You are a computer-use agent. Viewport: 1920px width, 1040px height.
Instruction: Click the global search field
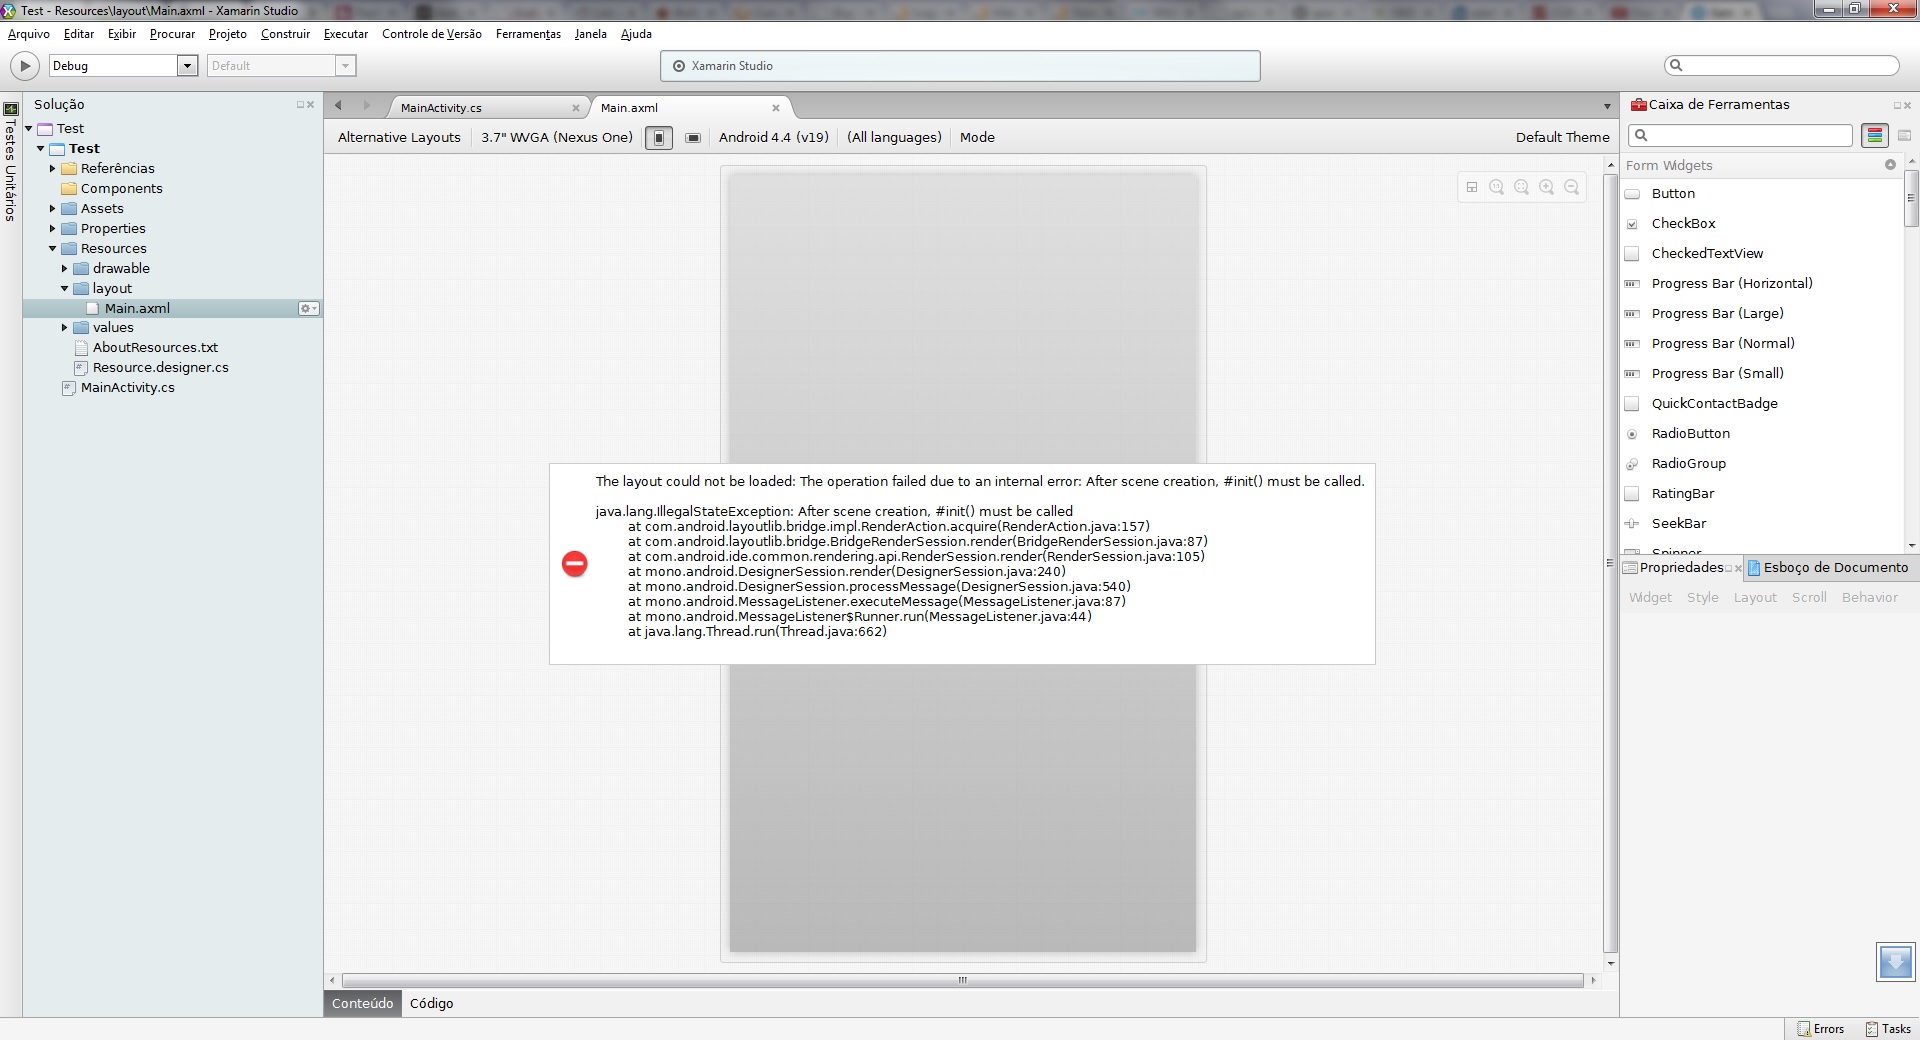coord(1782,65)
